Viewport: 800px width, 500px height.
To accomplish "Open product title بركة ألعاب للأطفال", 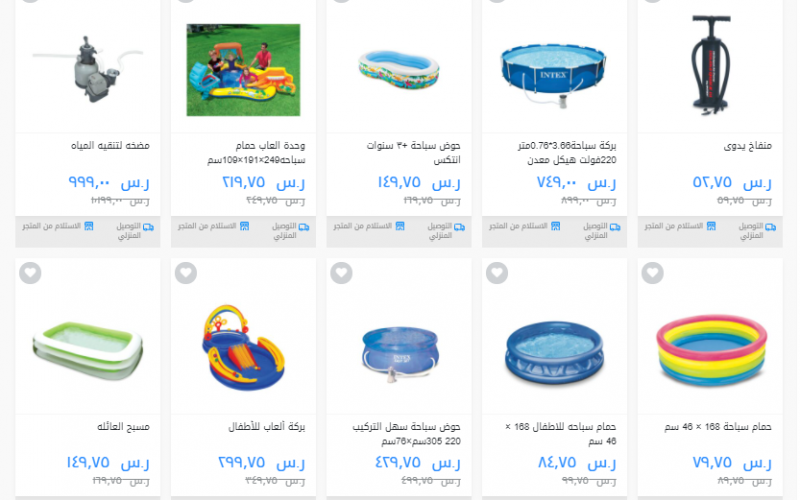I will pyautogui.click(x=266, y=427).
